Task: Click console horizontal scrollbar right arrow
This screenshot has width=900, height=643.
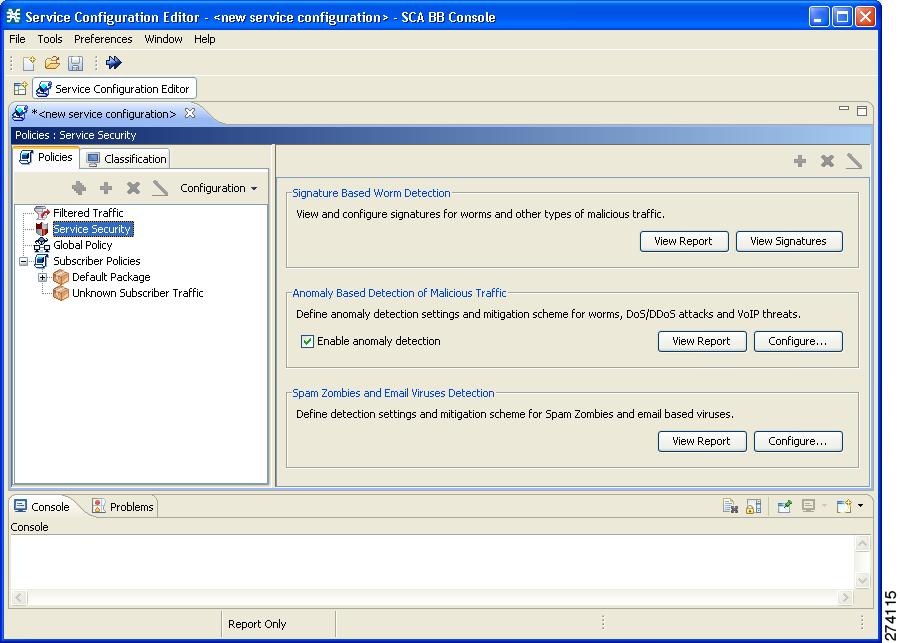Action: pos(845,598)
